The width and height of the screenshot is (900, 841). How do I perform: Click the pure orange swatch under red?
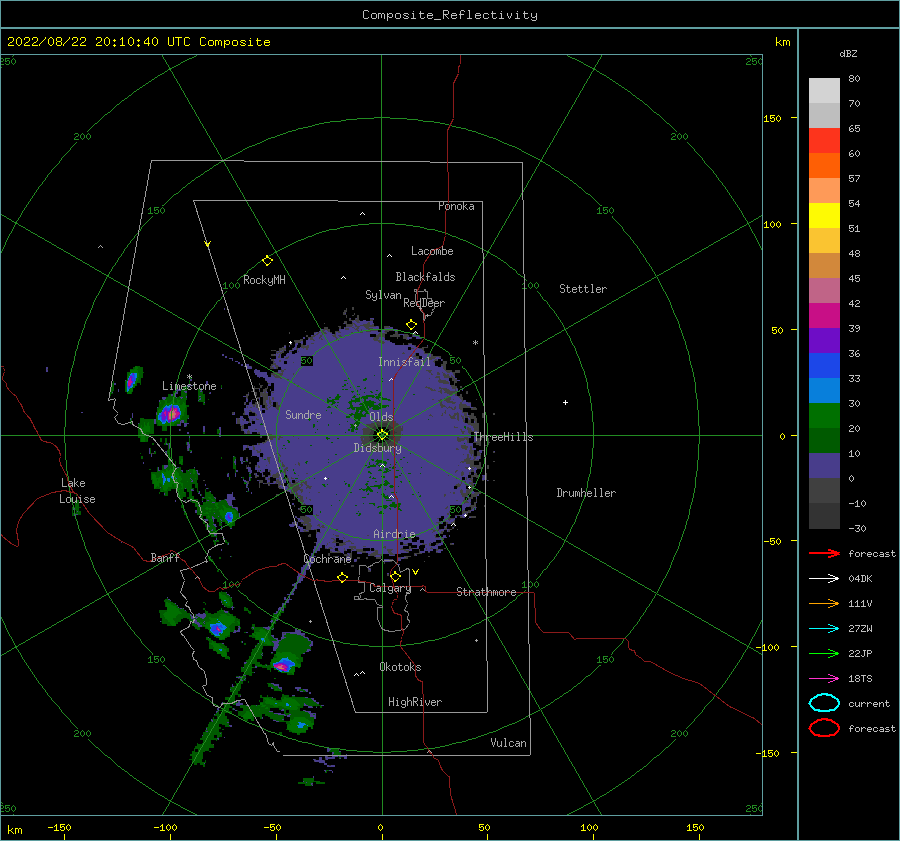[824, 165]
